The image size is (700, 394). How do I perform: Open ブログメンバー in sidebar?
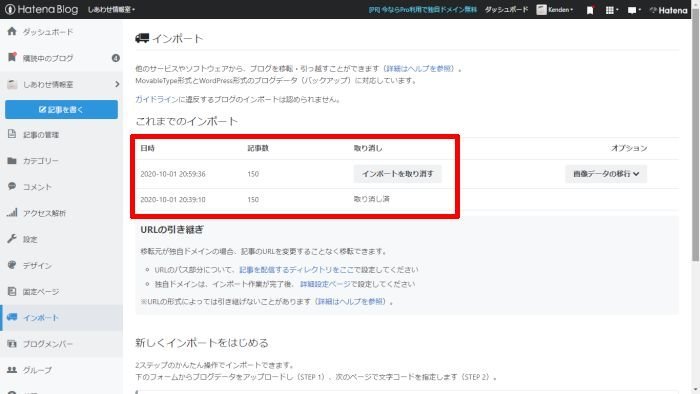[x=48, y=344]
